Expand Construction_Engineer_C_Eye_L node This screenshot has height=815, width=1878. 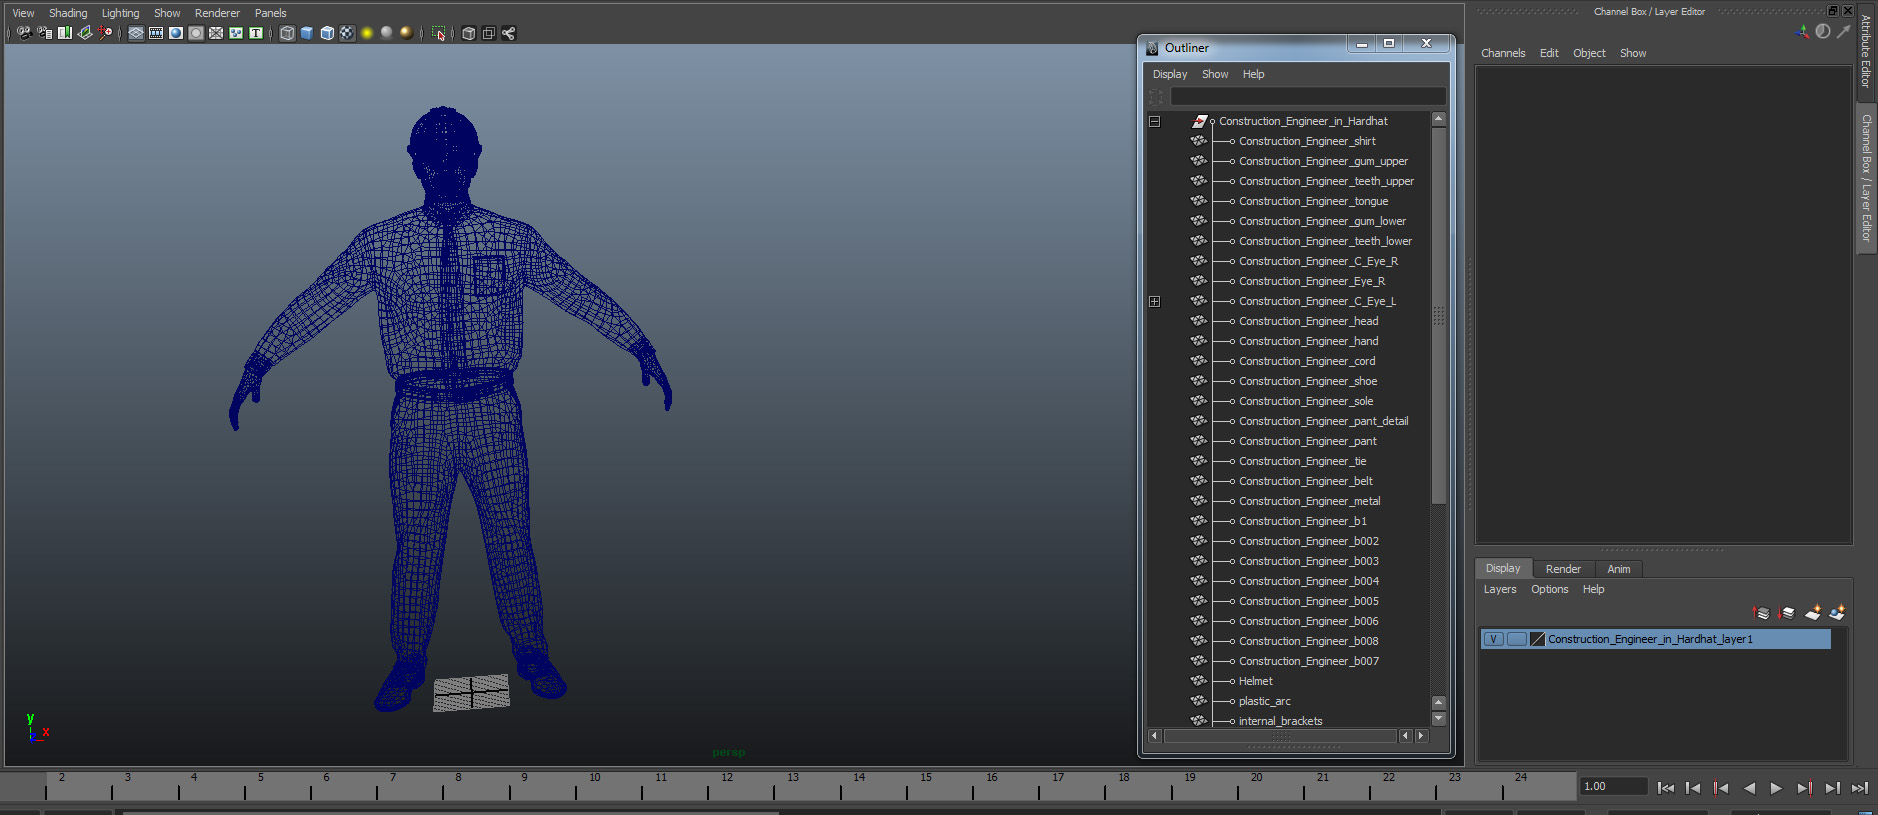click(x=1154, y=301)
